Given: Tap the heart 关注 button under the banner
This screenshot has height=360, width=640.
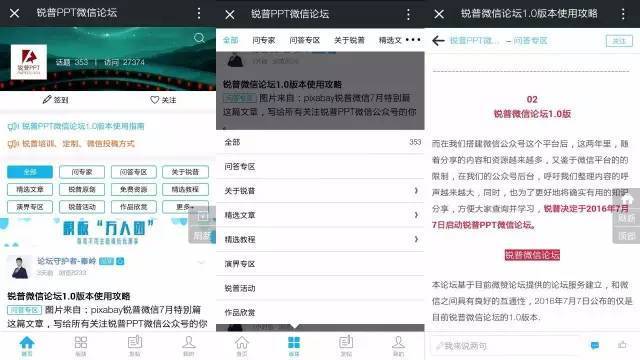Looking at the screenshot, I should [x=163, y=100].
